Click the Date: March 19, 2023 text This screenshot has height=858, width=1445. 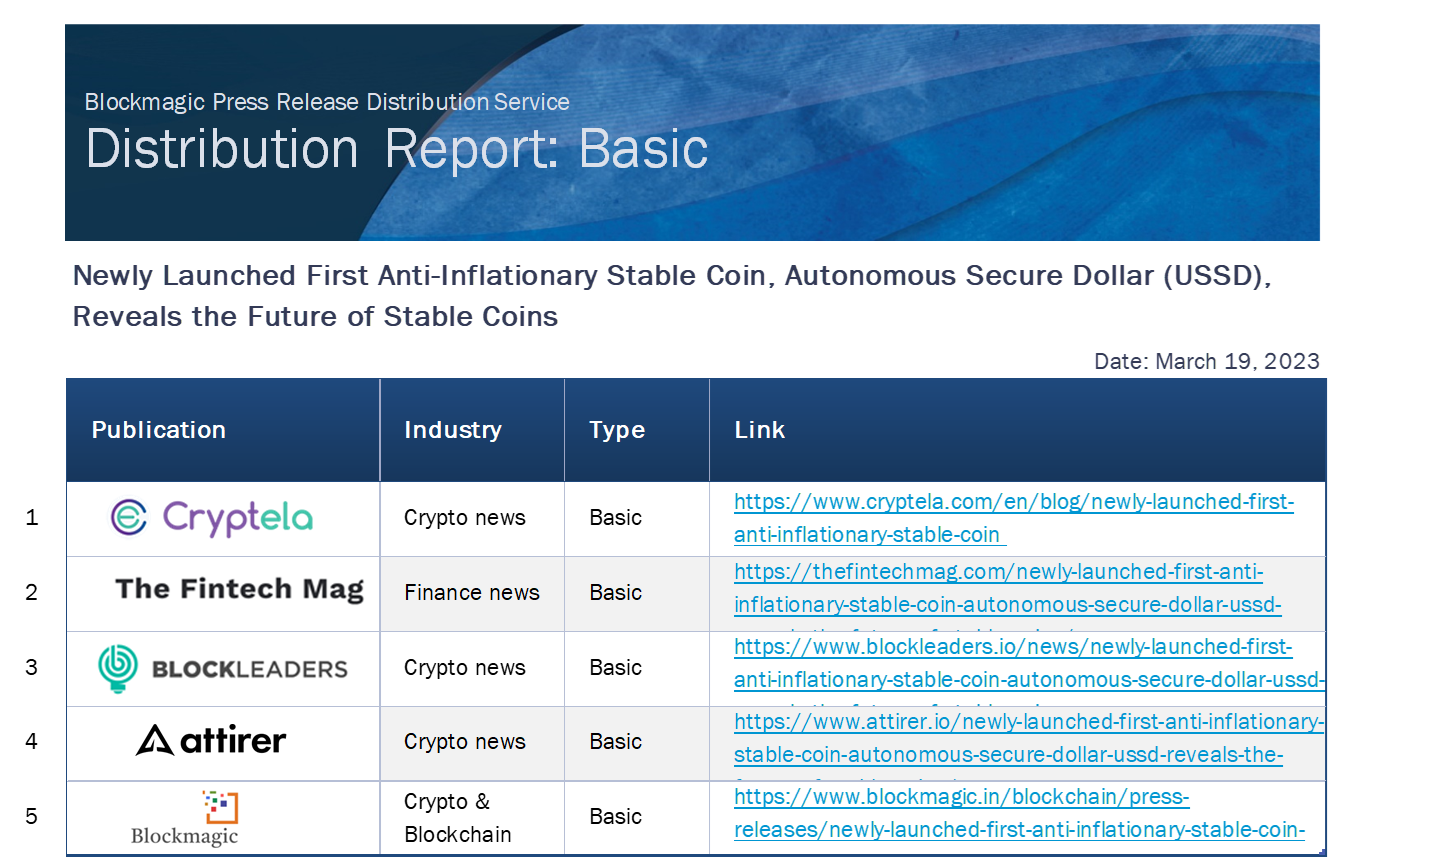click(1207, 361)
